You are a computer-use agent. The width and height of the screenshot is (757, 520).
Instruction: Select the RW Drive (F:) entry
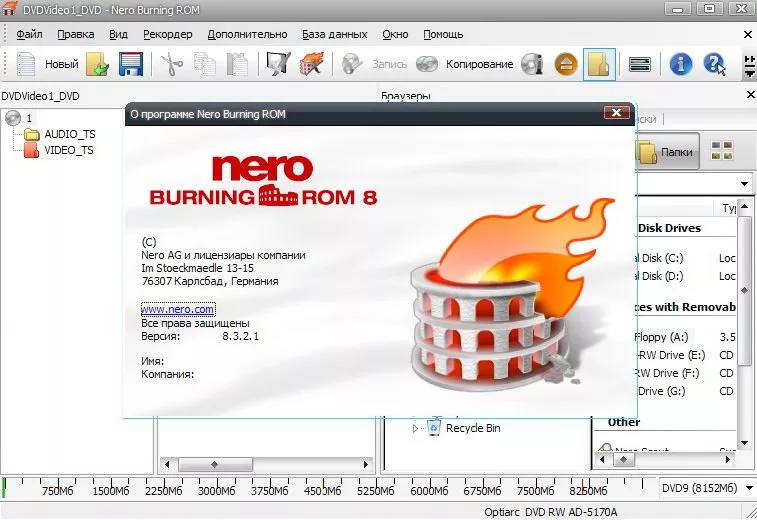pos(669,373)
